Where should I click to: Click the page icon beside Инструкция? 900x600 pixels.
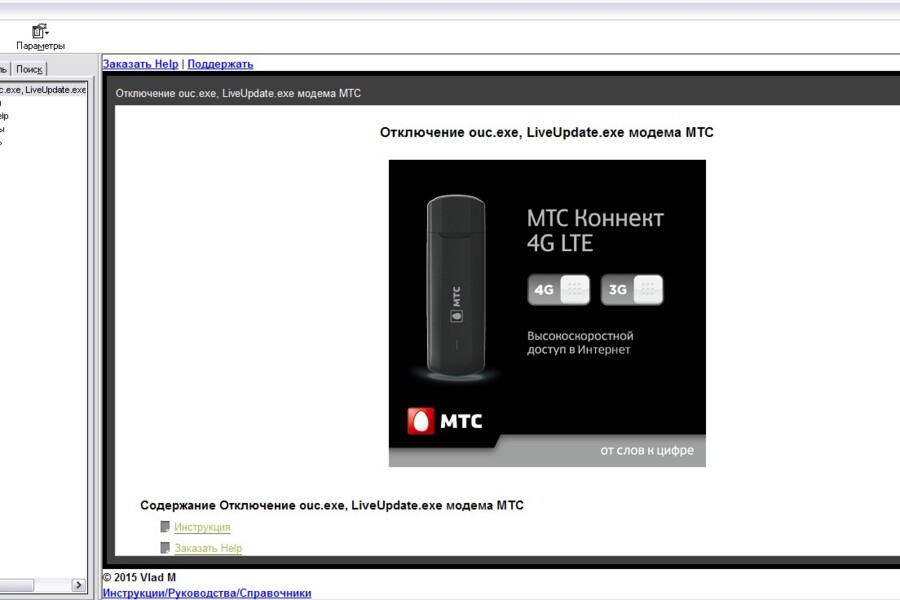coord(165,527)
